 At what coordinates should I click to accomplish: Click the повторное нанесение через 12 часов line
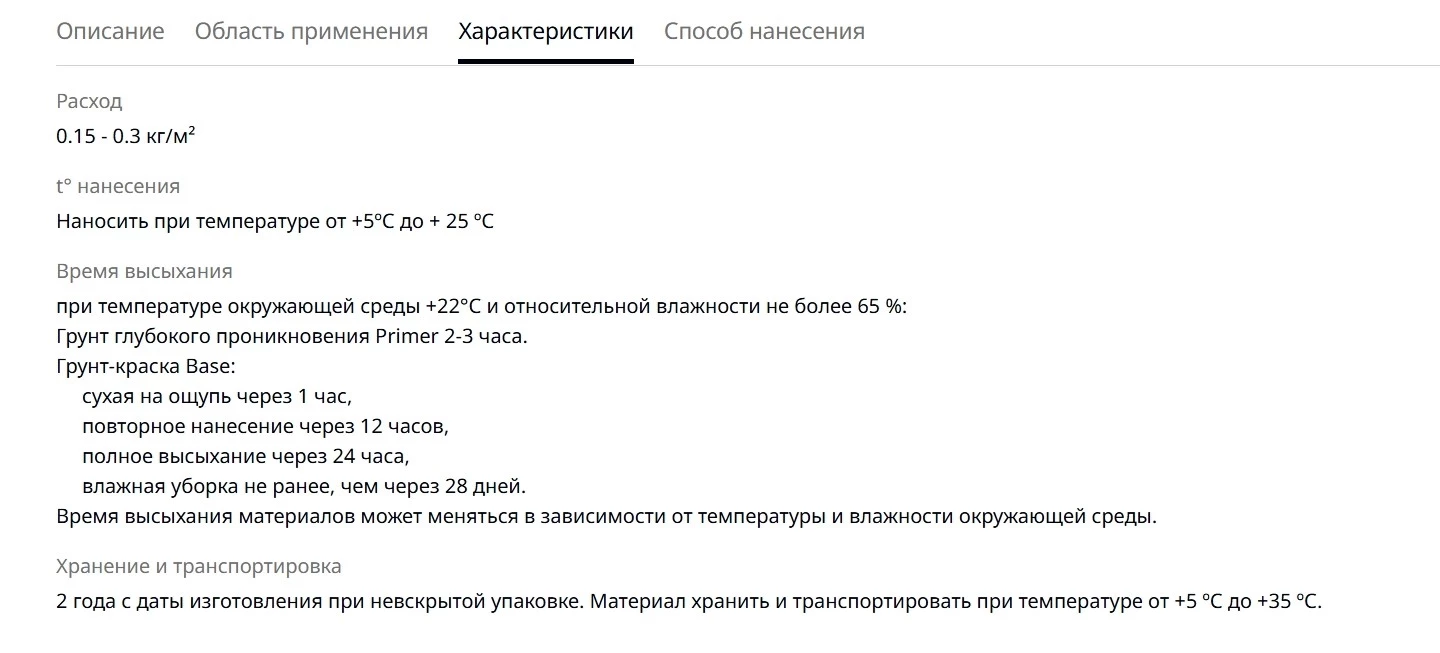click(x=266, y=426)
